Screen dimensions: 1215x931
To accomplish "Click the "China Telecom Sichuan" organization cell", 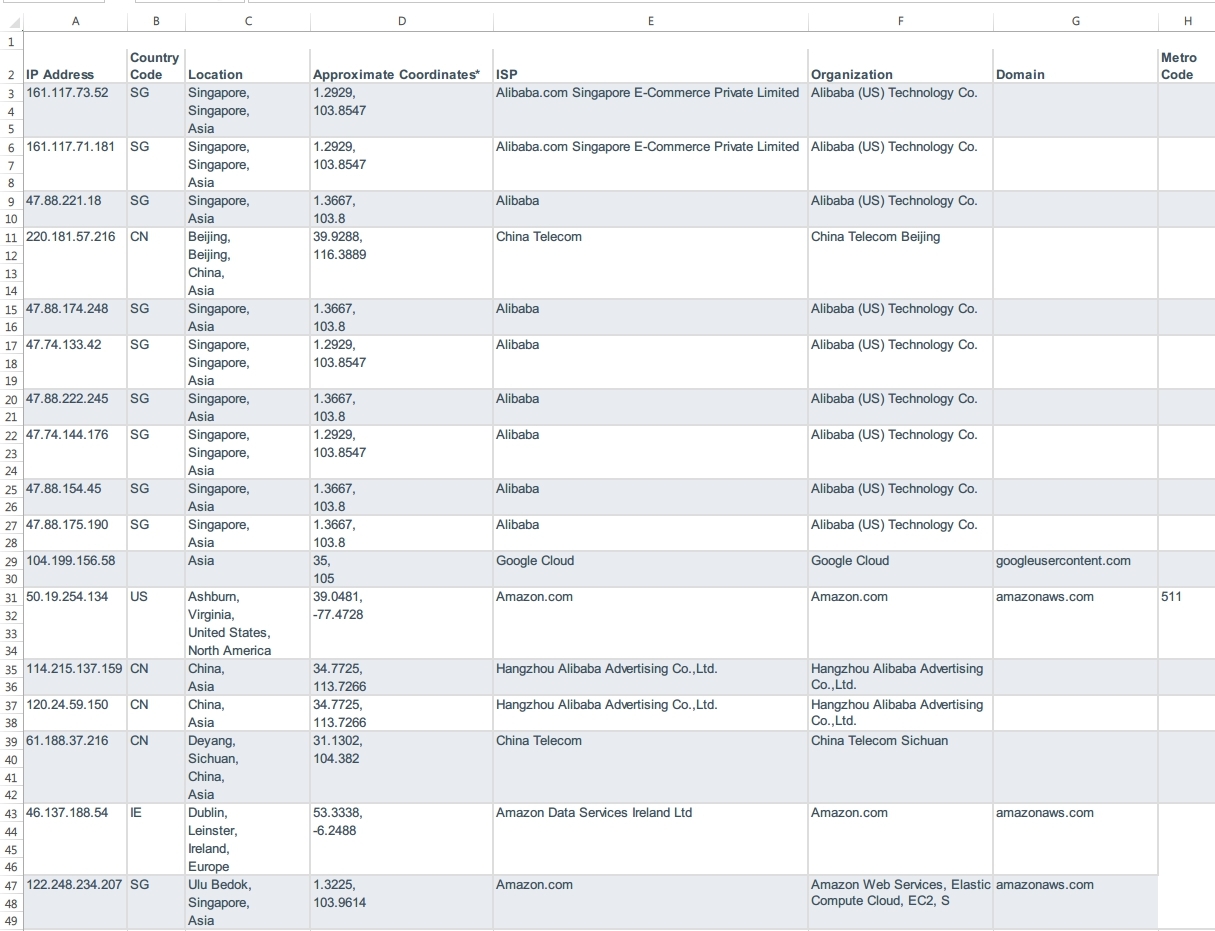I will 900,767.
